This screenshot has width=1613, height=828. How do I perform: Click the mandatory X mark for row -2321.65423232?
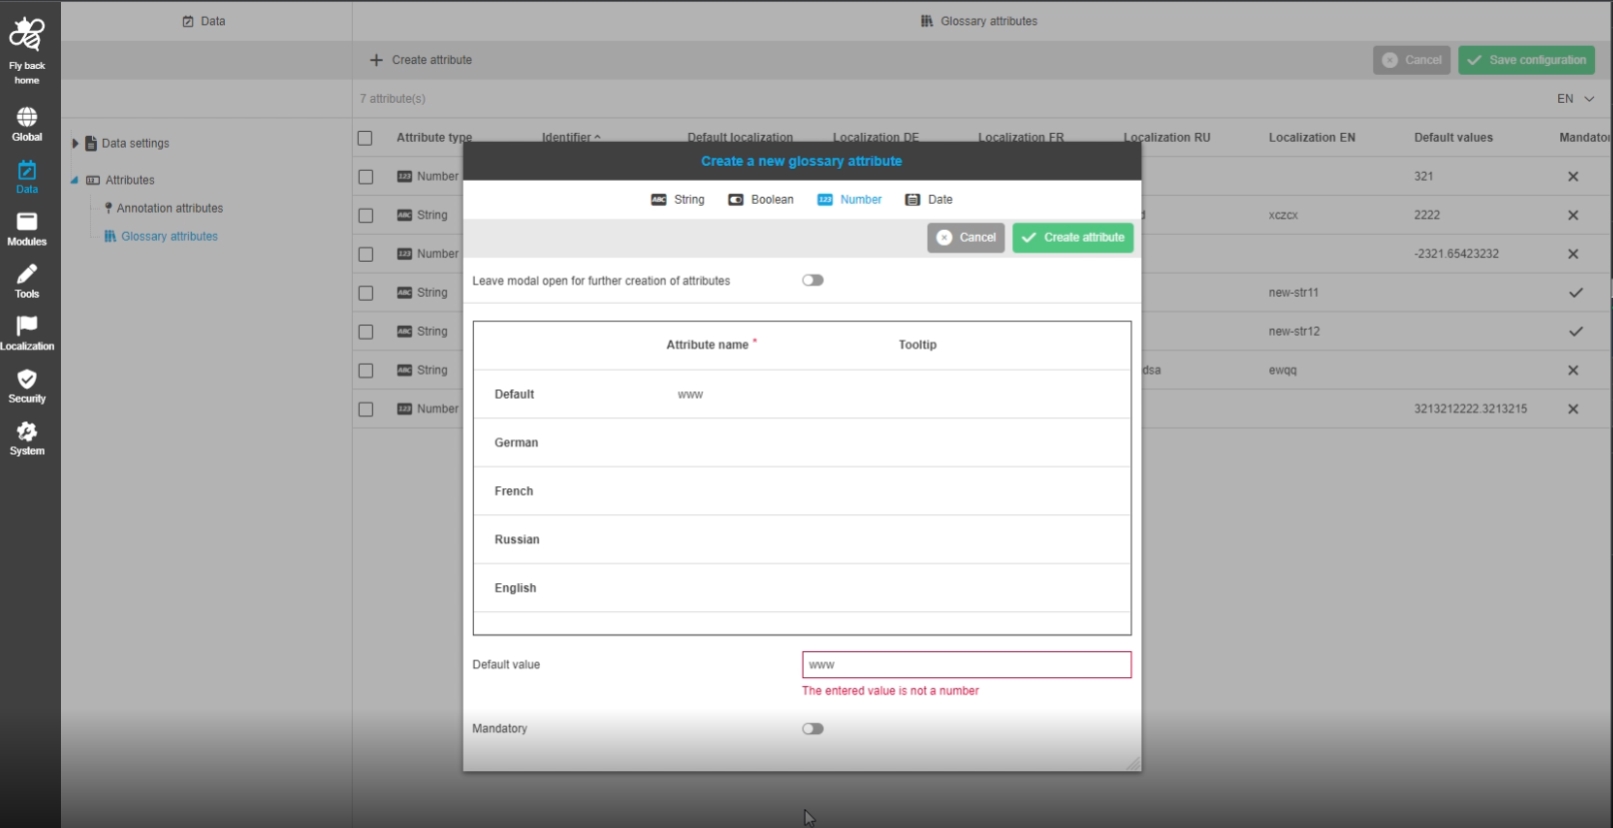click(1573, 254)
